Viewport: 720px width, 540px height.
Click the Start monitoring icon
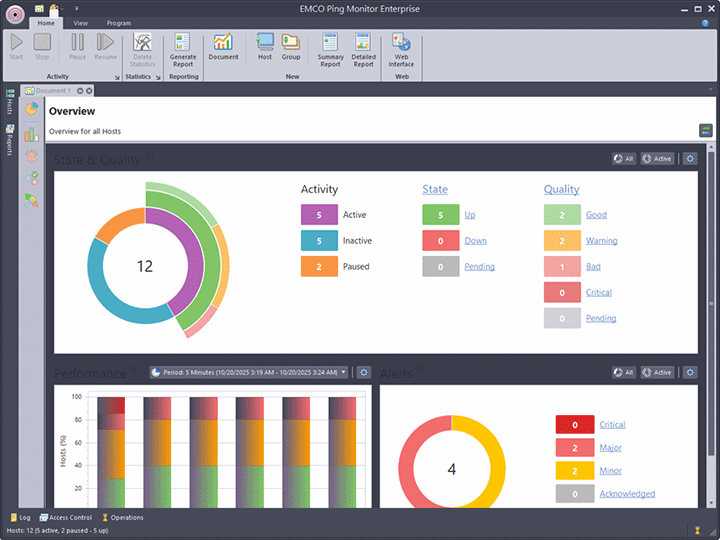[x=17, y=46]
